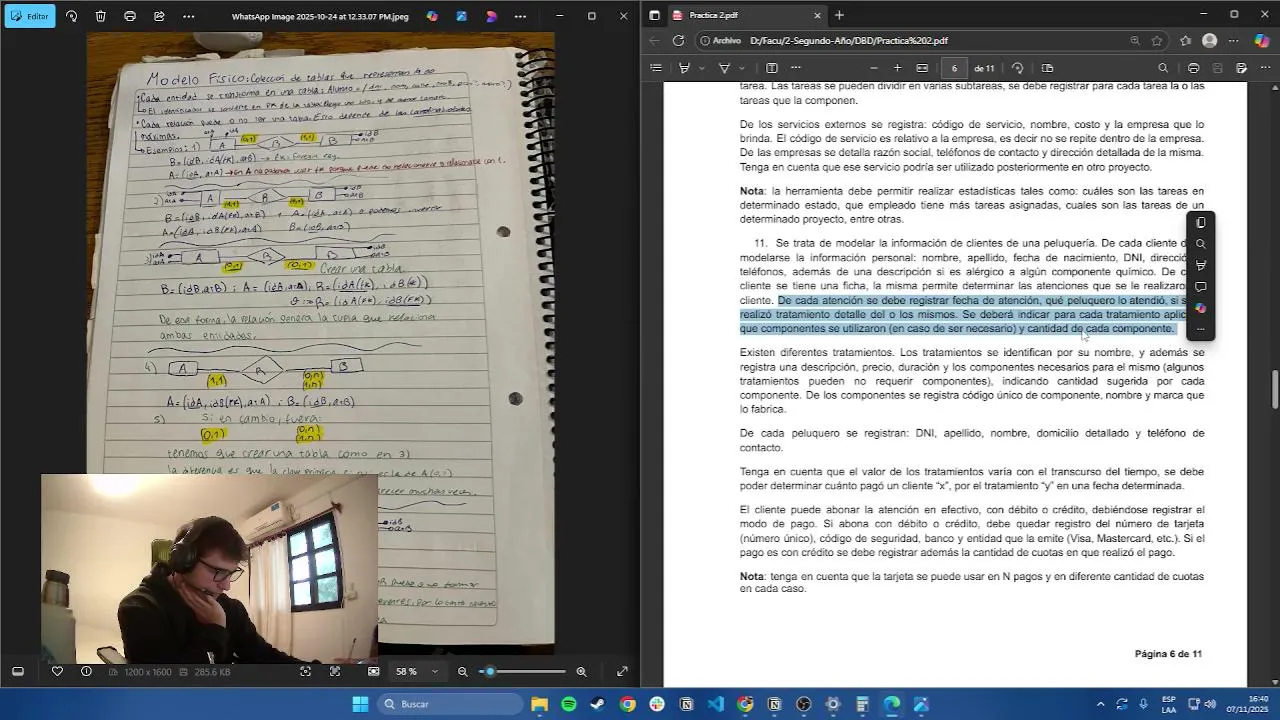Open Edge favorites list
Viewport: 1280px width, 720px height.
[x=1185, y=41]
